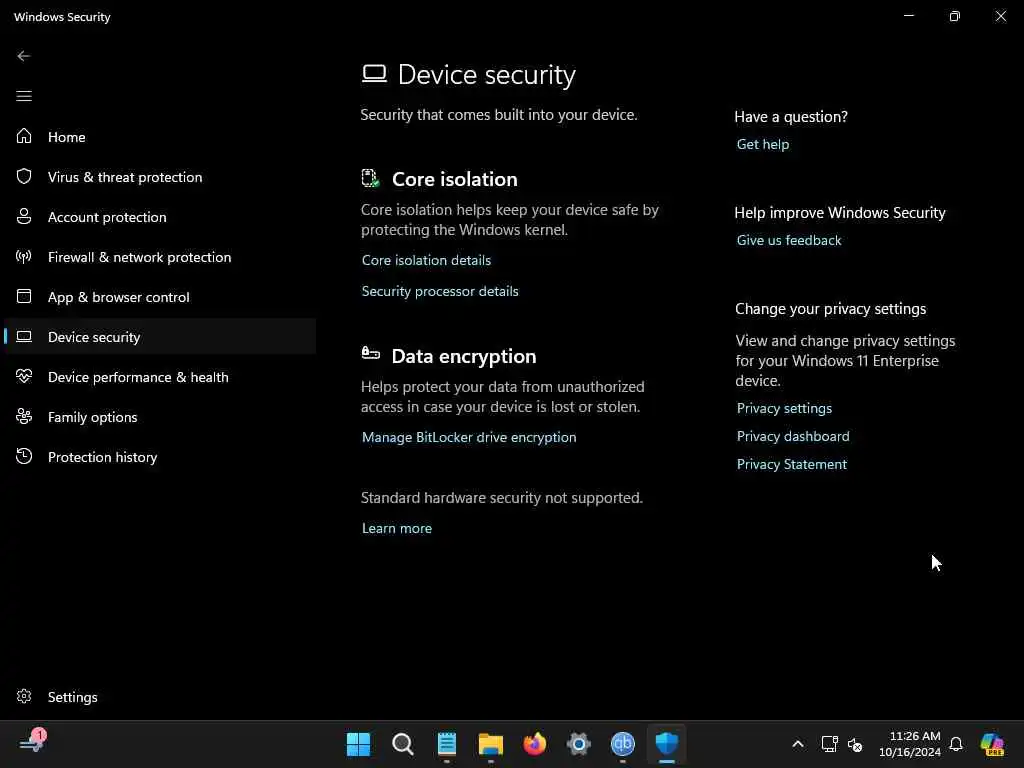Click the network status tray icon
1024x768 pixels.
coord(829,744)
